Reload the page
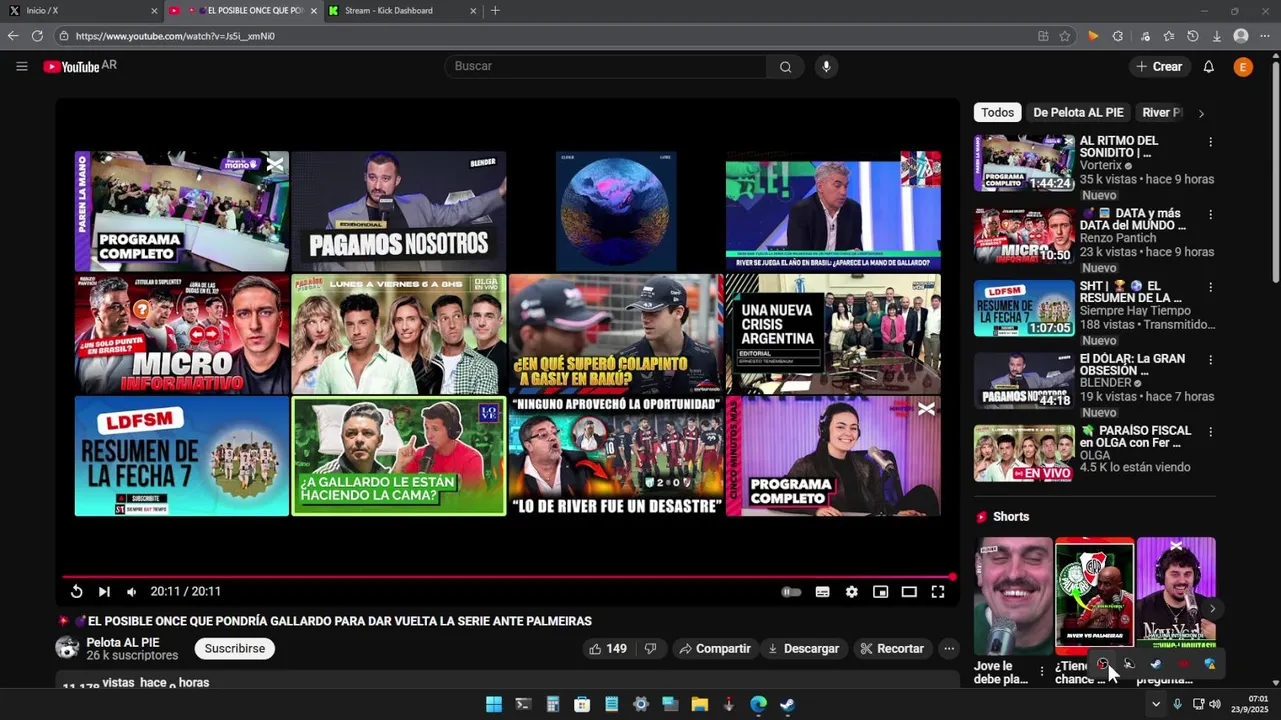Viewport: 1281px width, 720px height. pos(37,36)
